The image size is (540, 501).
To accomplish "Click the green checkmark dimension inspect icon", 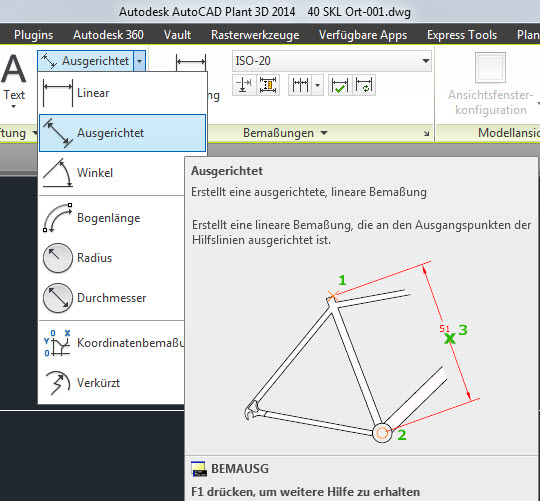I will [340, 85].
